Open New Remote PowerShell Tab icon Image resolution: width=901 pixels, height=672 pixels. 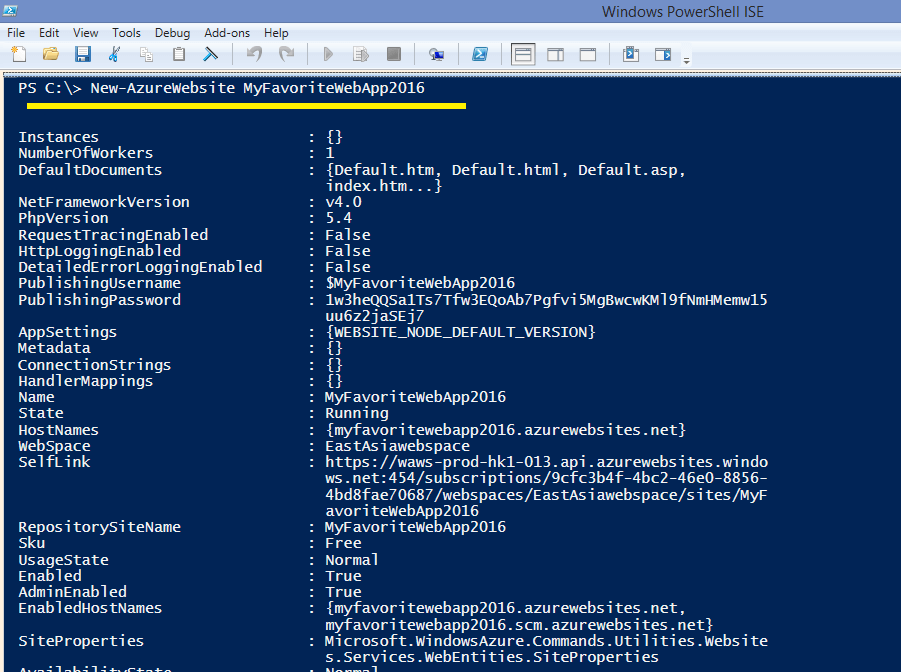pos(437,54)
